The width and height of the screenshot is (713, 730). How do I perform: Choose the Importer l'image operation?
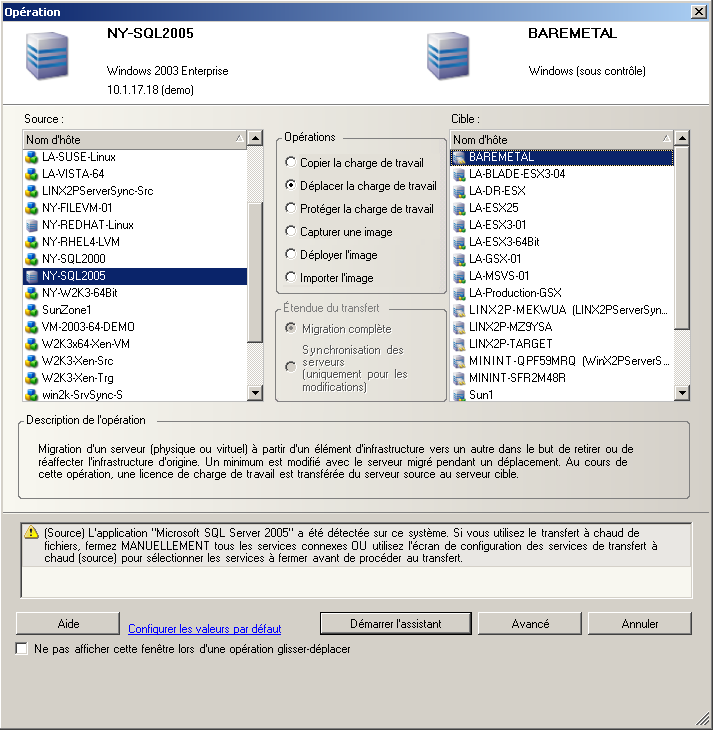click(291, 277)
